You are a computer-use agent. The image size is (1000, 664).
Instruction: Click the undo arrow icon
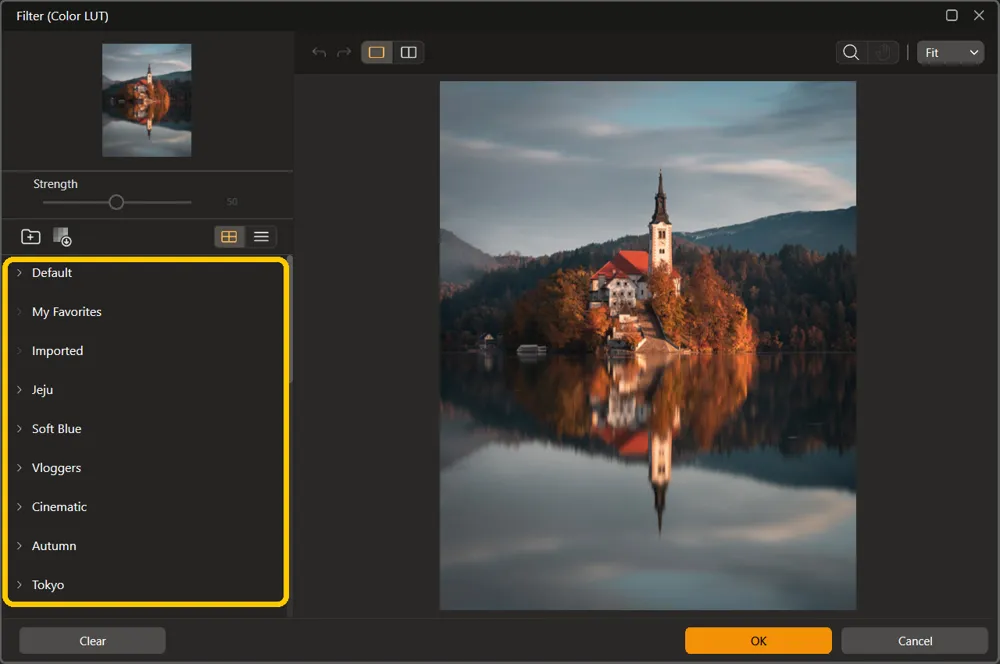pos(319,52)
